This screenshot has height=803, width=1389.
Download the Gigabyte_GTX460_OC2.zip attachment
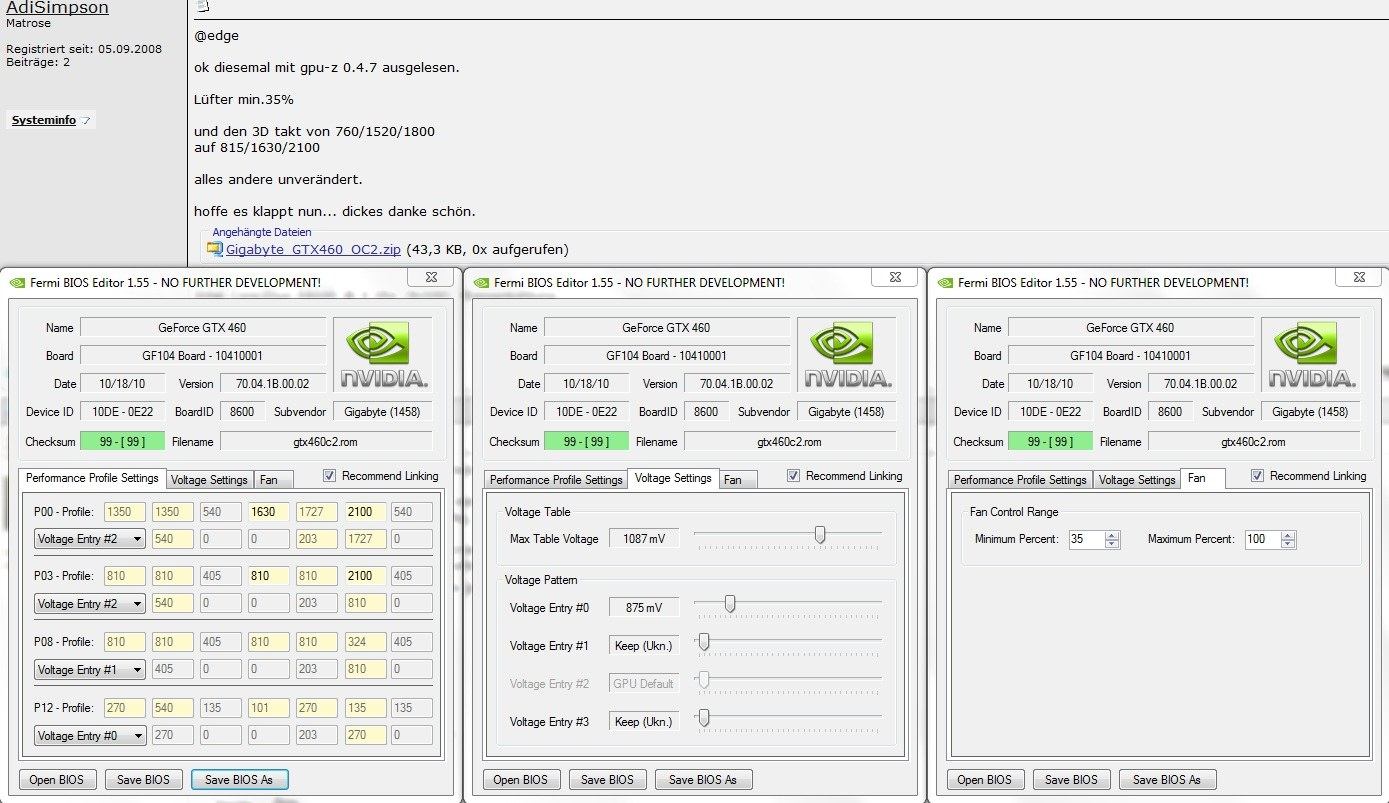tap(314, 249)
